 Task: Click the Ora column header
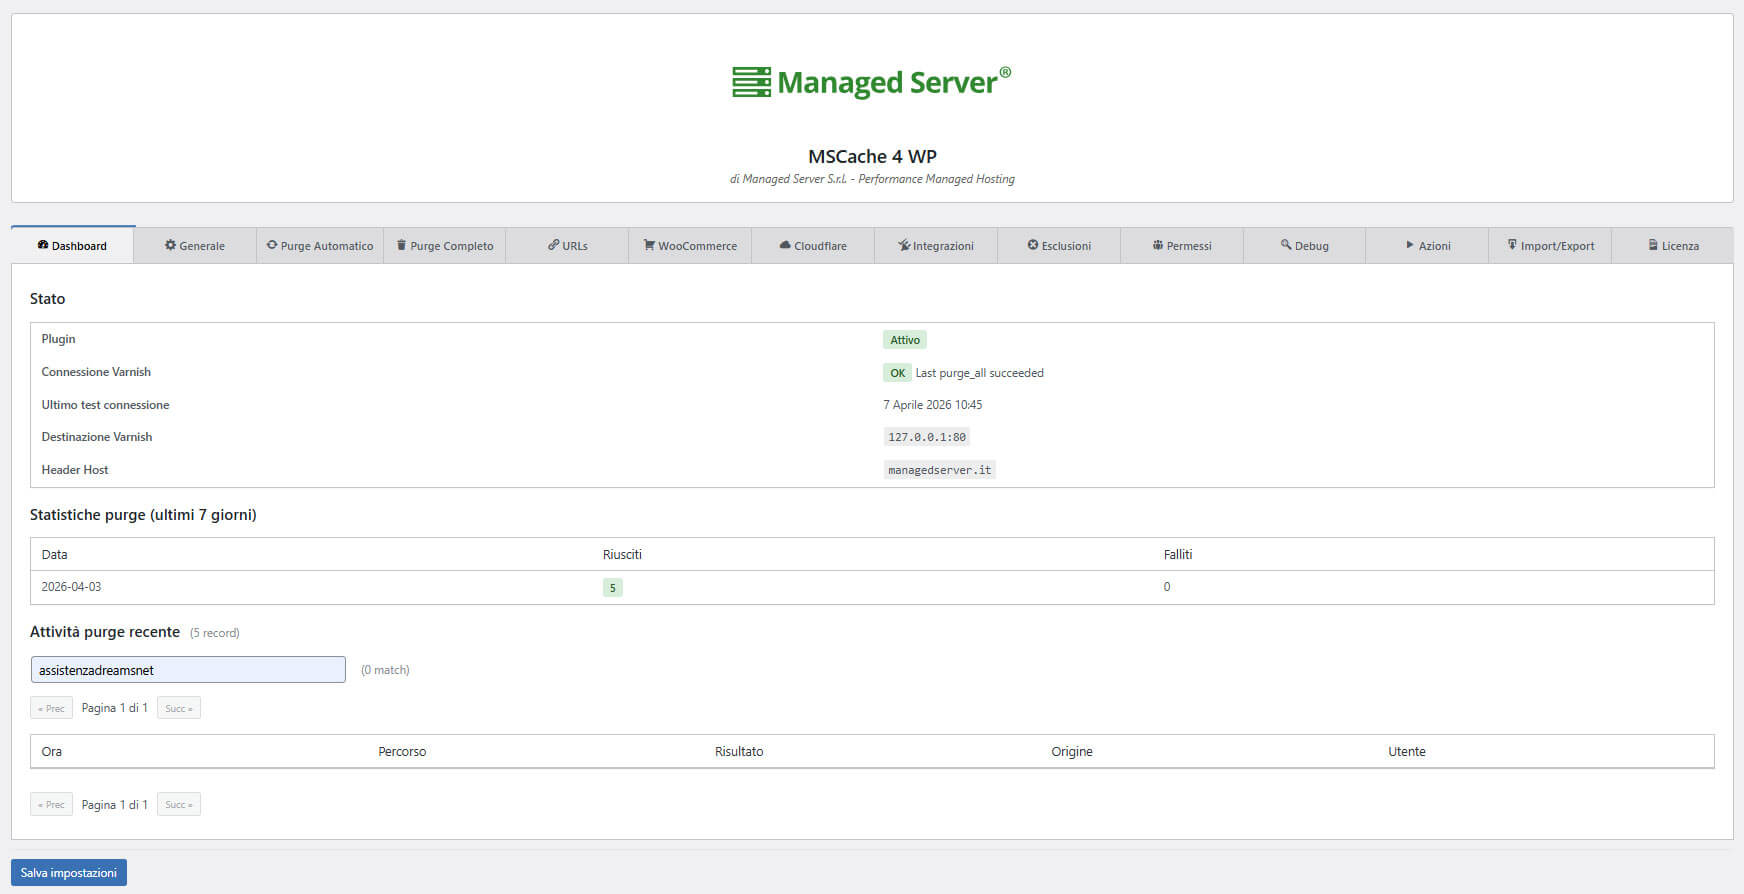coord(52,751)
